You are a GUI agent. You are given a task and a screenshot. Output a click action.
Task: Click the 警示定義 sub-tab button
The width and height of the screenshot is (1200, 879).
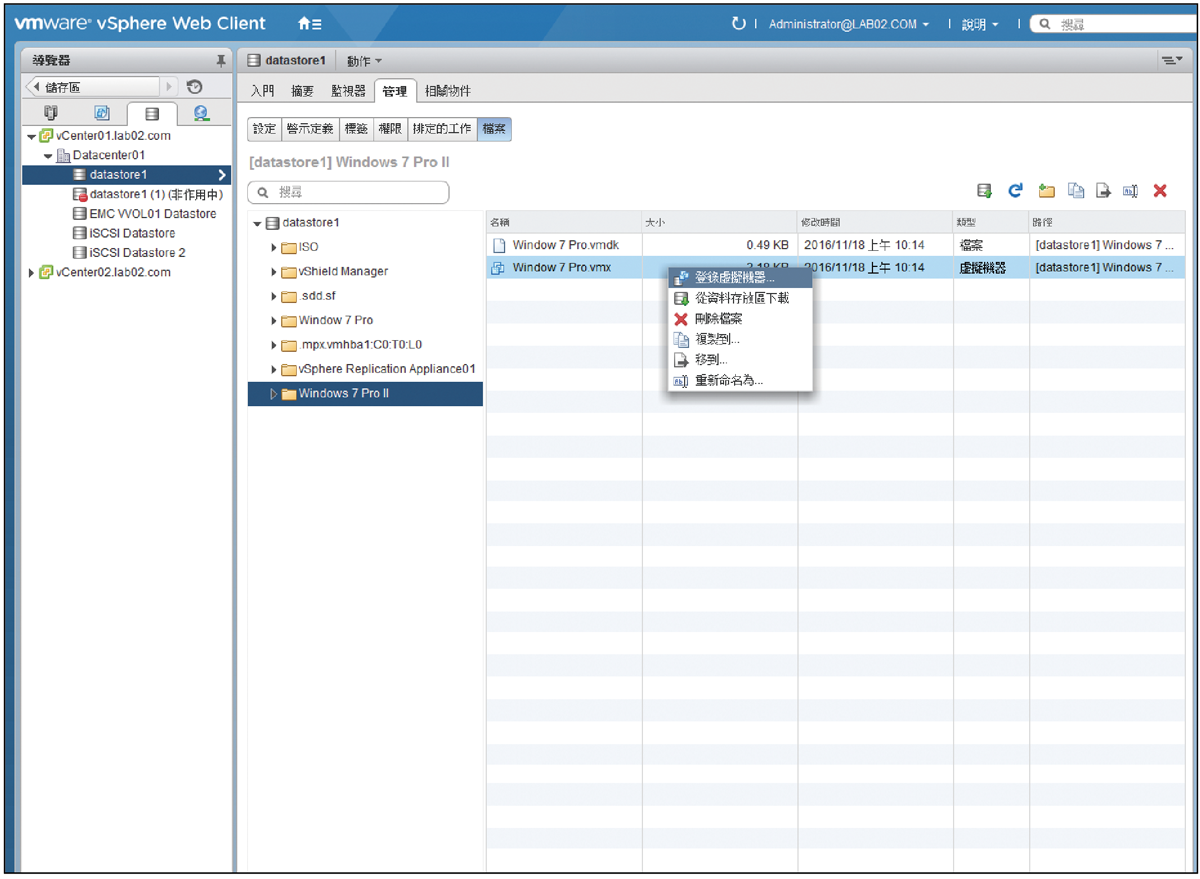click(x=311, y=129)
